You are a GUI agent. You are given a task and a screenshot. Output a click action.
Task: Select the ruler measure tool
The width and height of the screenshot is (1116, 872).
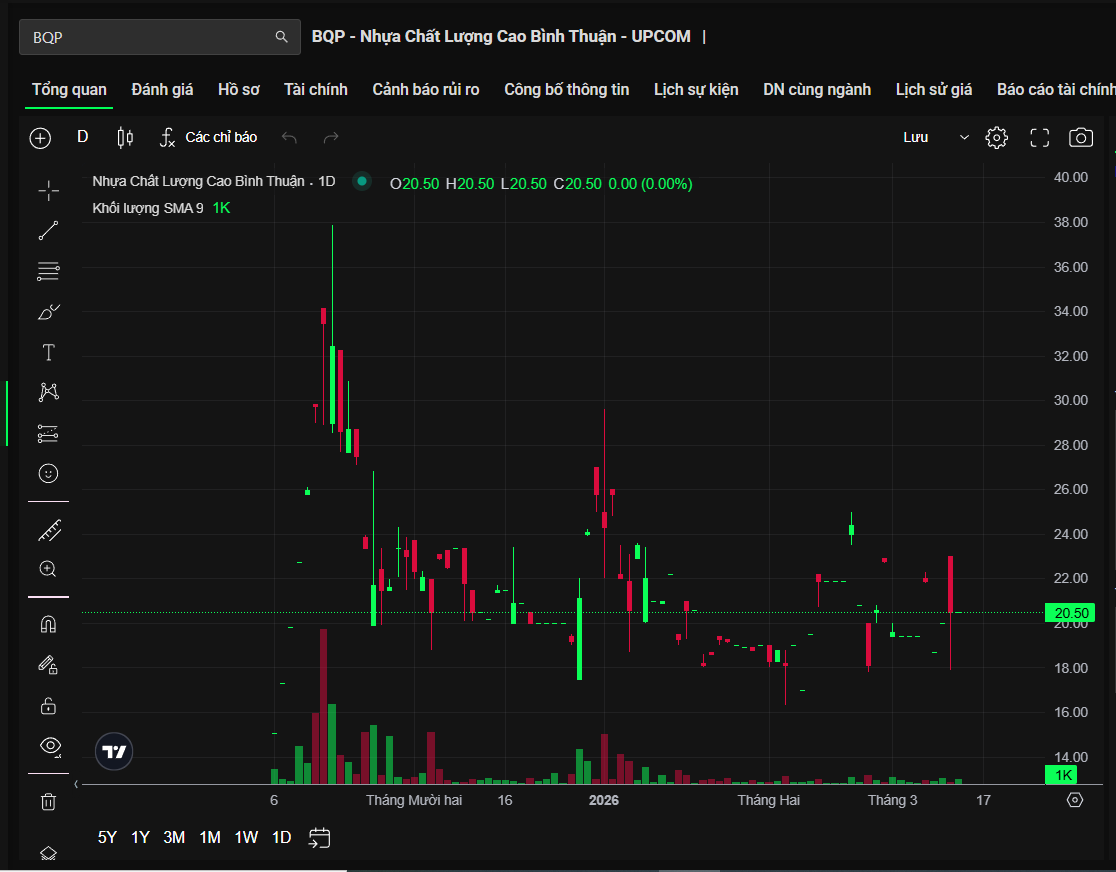(x=48, y=530)
